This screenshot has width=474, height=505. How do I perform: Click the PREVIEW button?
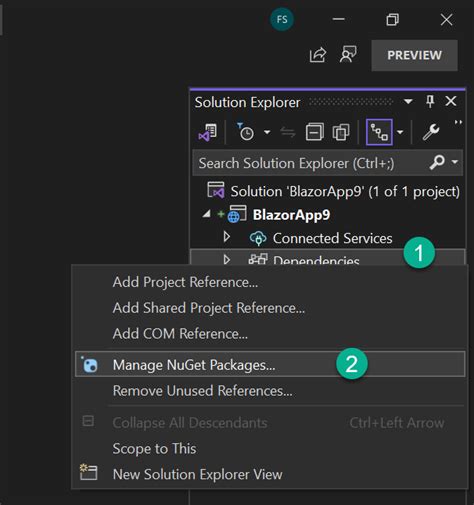pyautogui.click(x=414, y=55)
